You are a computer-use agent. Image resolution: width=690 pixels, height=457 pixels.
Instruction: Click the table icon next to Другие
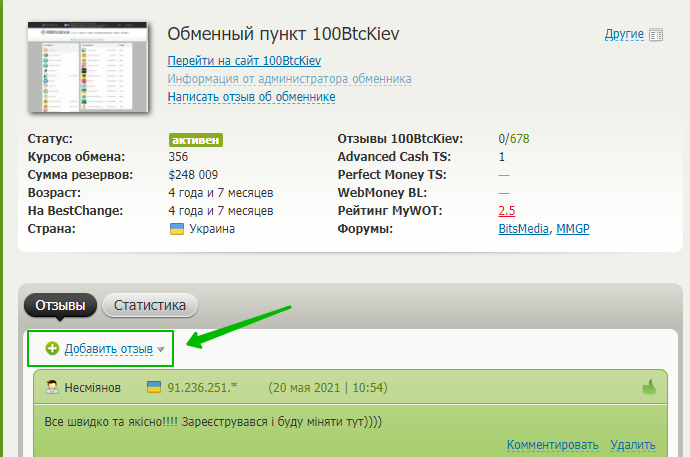[656, 35]
